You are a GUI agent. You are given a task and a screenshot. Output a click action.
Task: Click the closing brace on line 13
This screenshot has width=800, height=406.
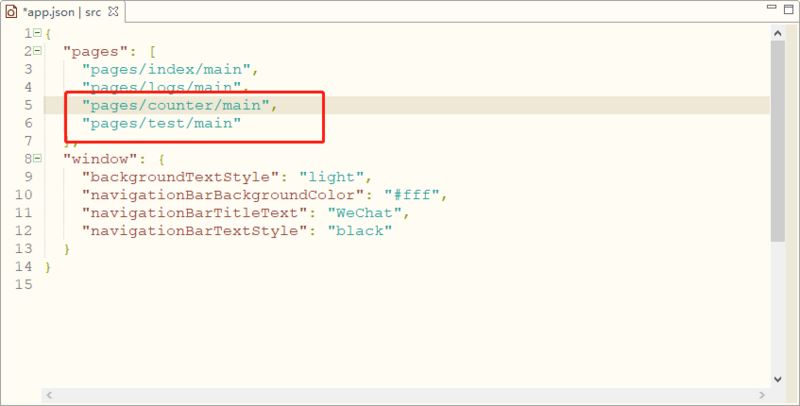click(x=67, y=249)
